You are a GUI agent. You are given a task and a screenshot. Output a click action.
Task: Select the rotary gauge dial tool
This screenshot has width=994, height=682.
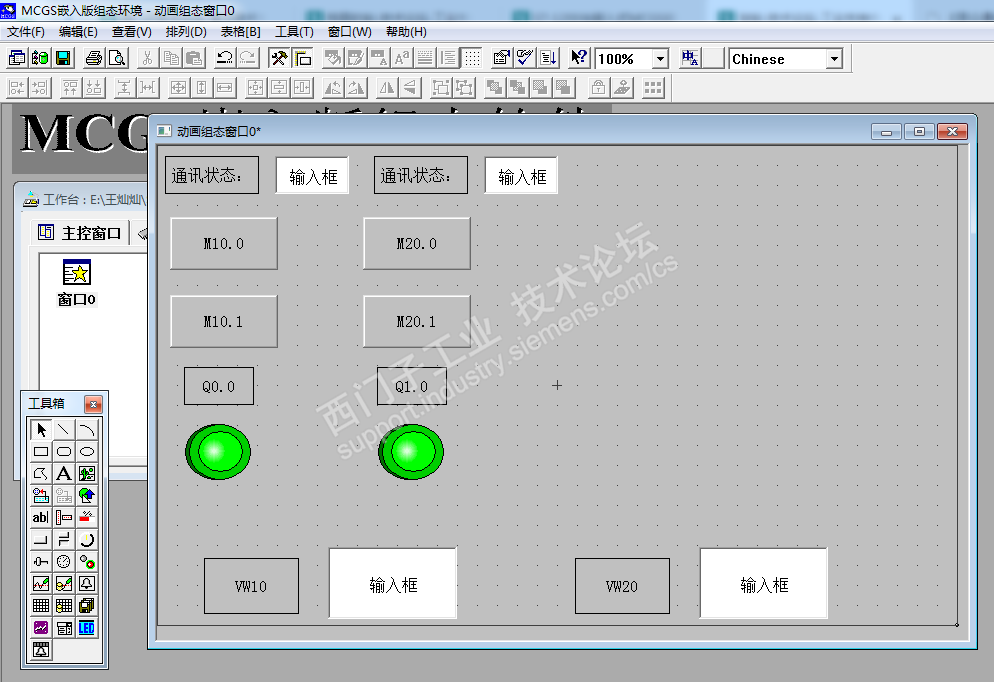pyautogui.click(x=64, y=562)
